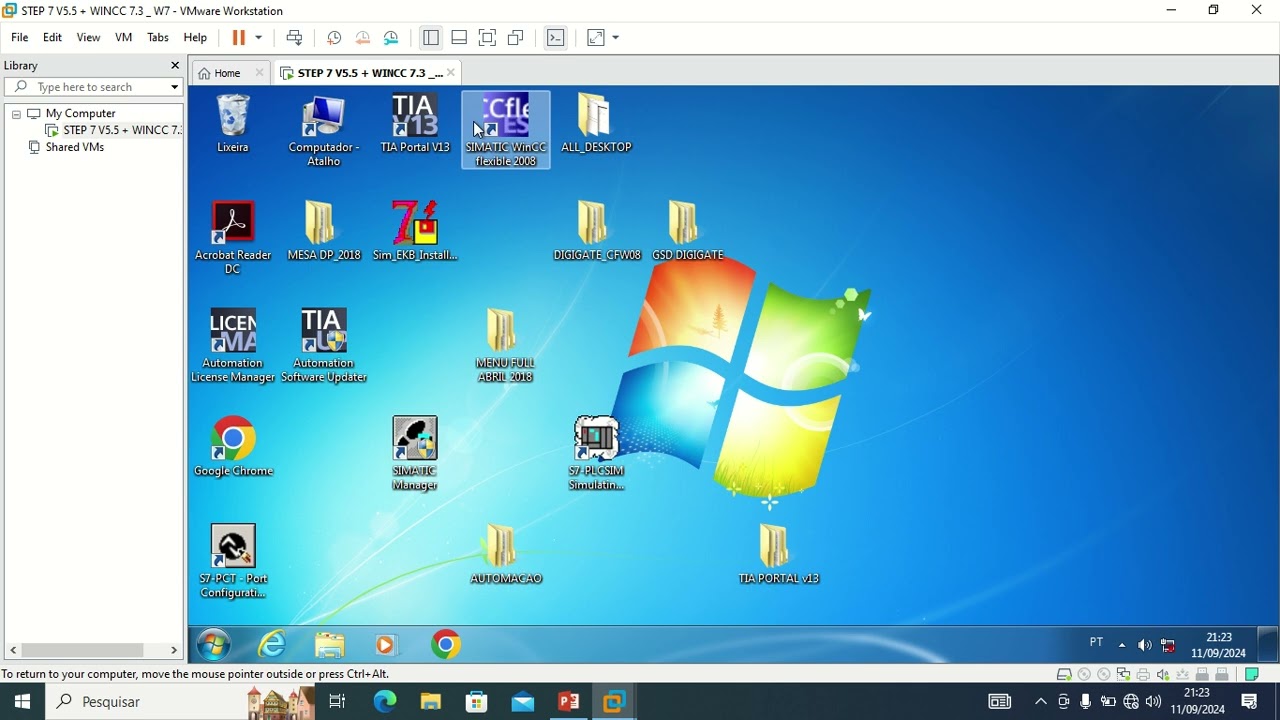
Task: Open the Tabs menu
Action: 158,37
